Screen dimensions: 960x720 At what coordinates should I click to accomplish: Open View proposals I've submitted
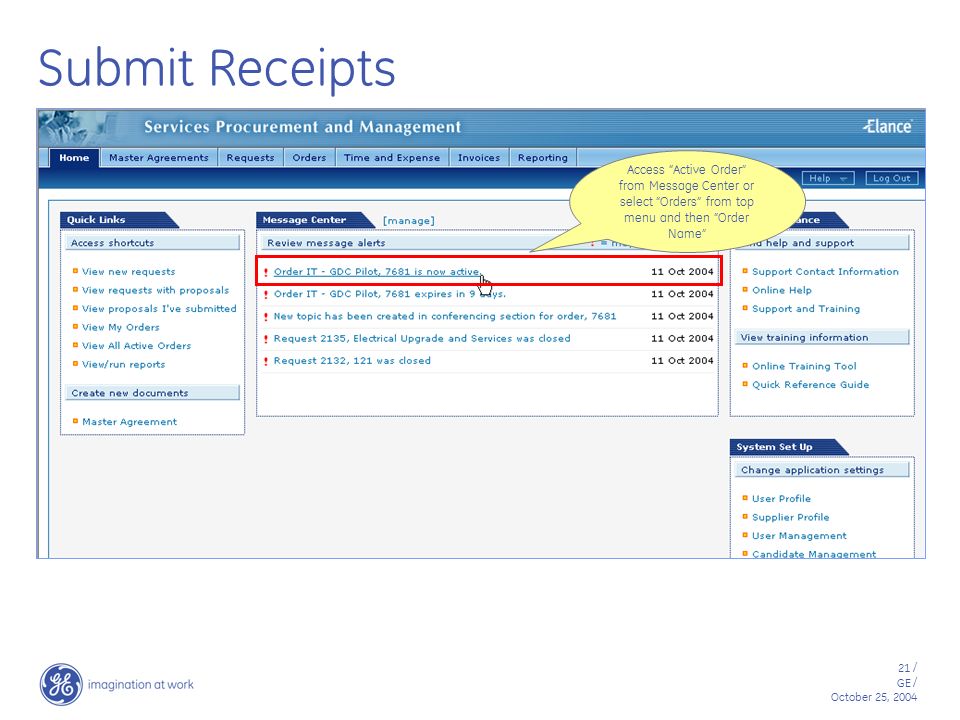click(x=159, y=309)
